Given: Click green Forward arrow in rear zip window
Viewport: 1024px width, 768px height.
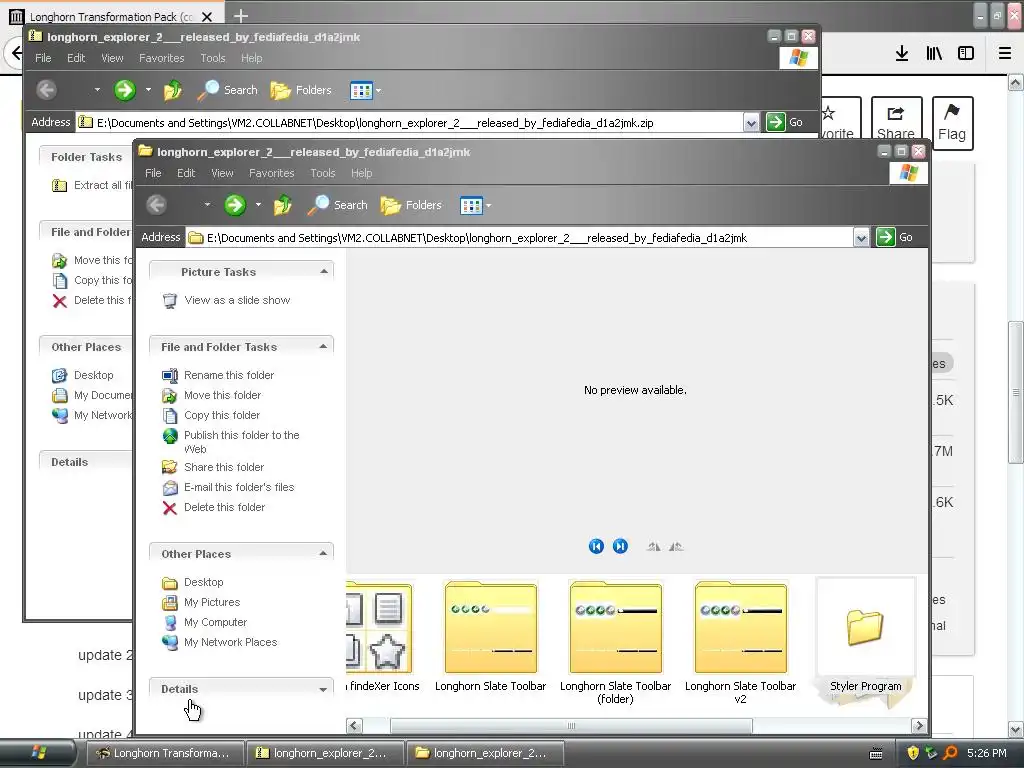Looking at the screenshot, I should pos(124,90).
